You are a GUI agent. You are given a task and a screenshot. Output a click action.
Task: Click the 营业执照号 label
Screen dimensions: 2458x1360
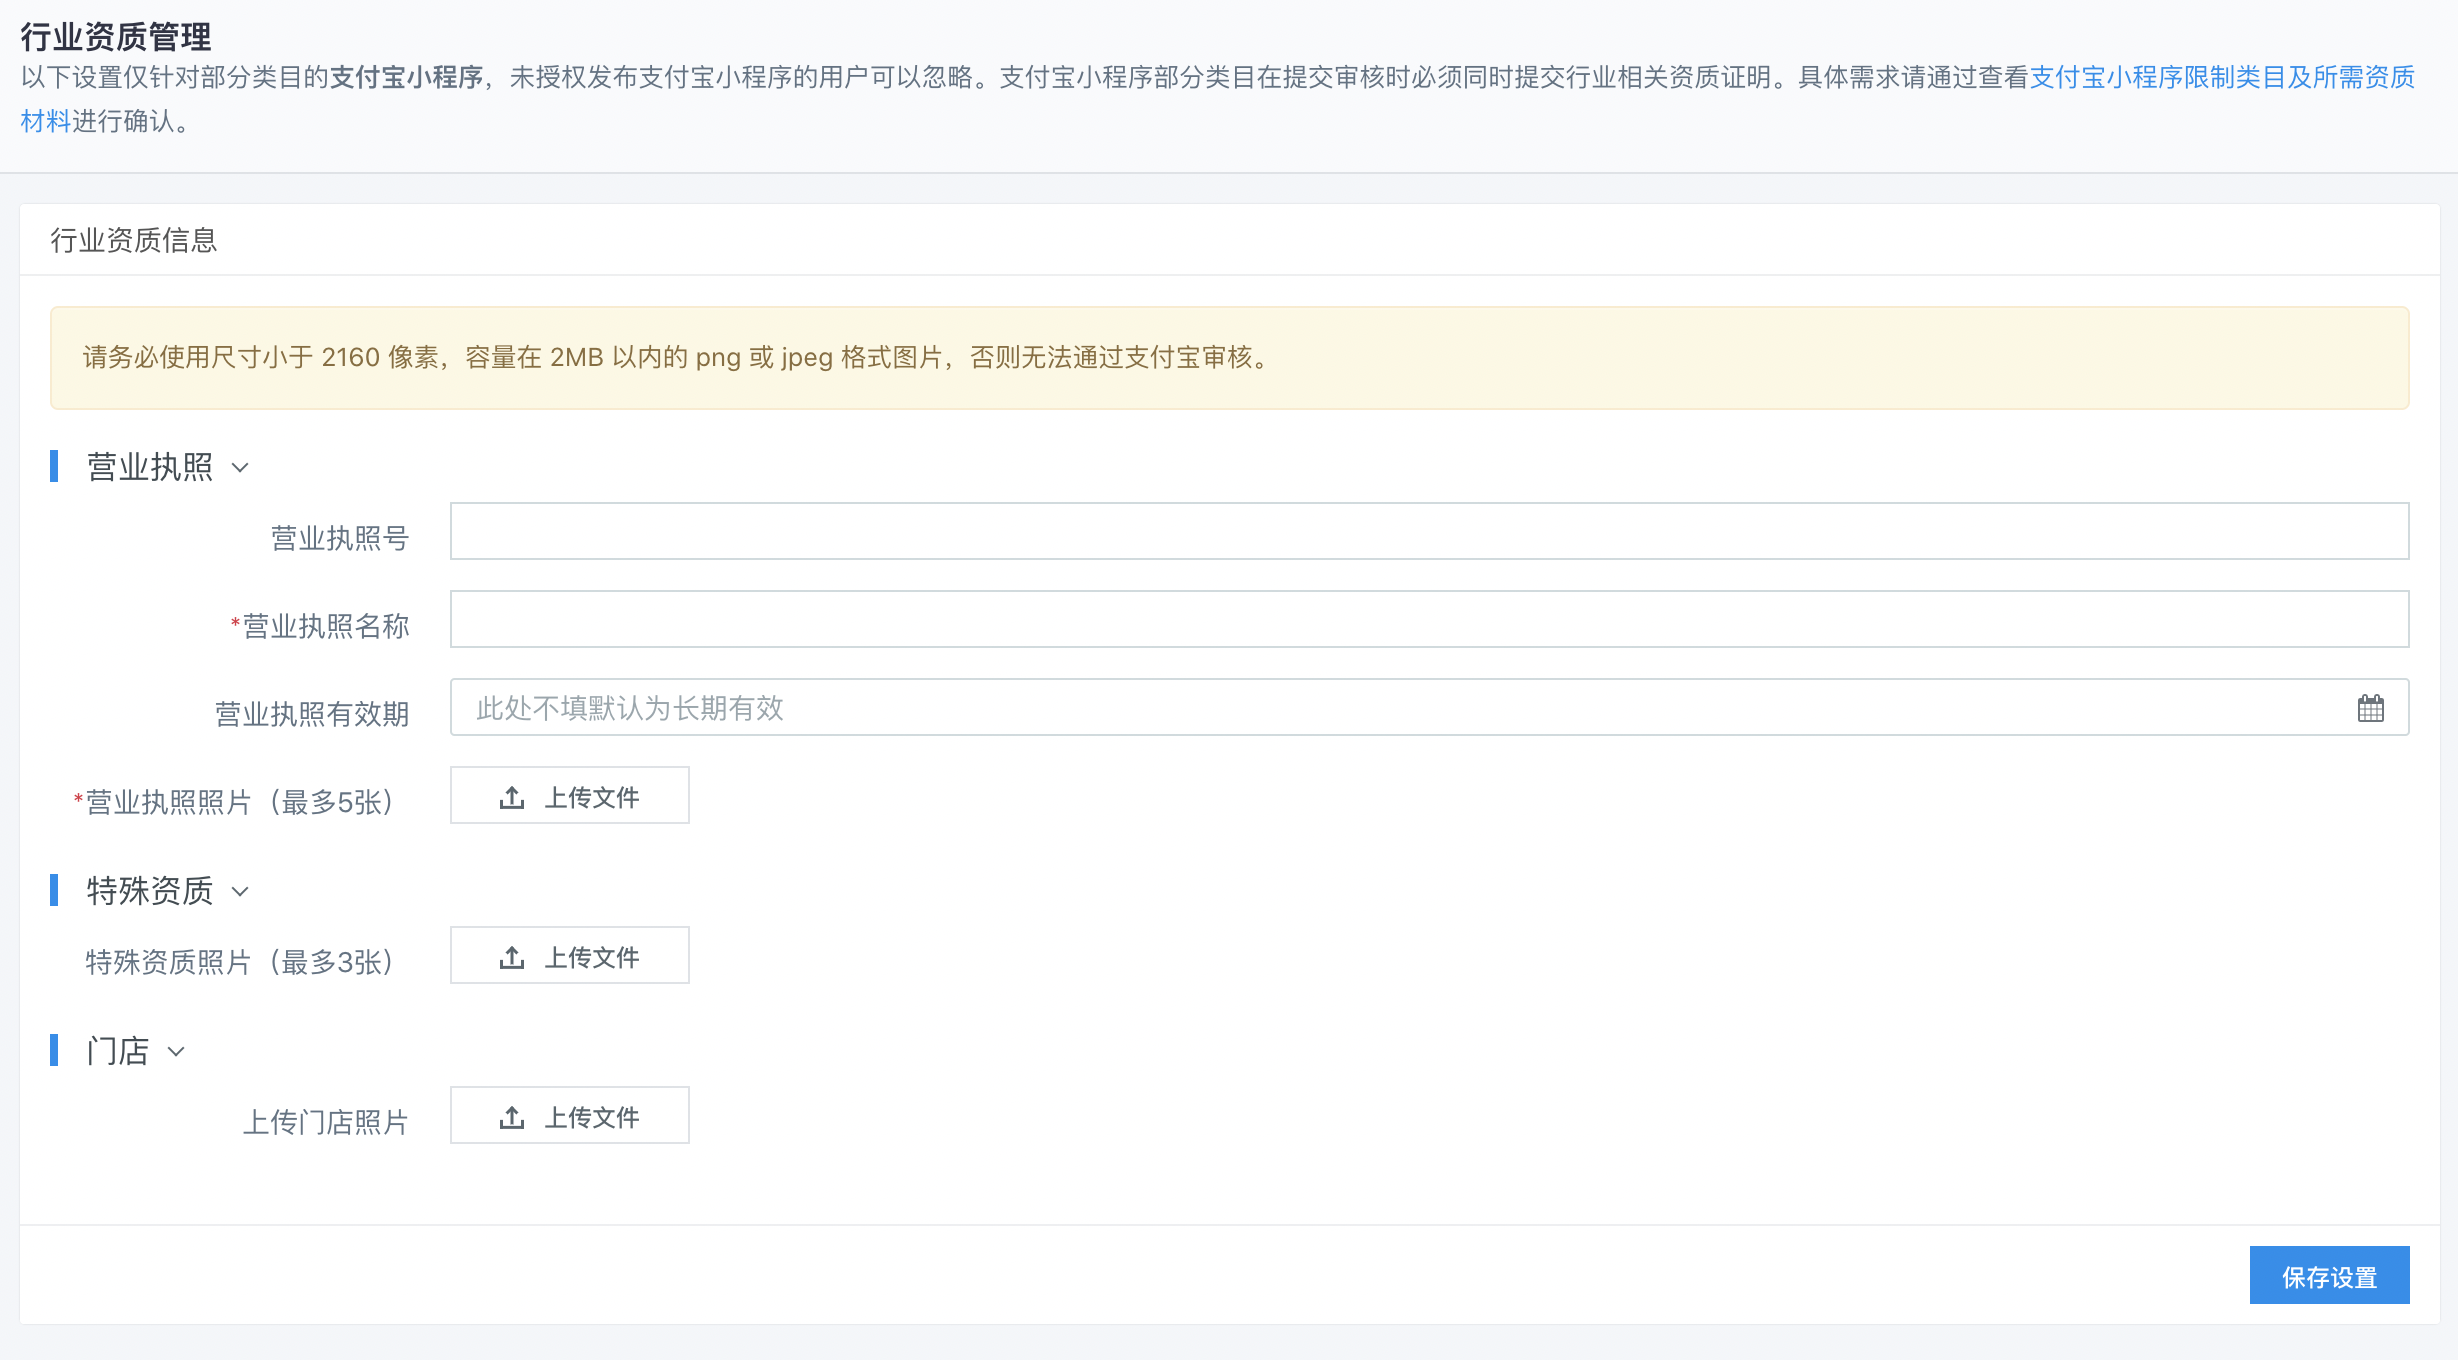[x=340, y=538]
